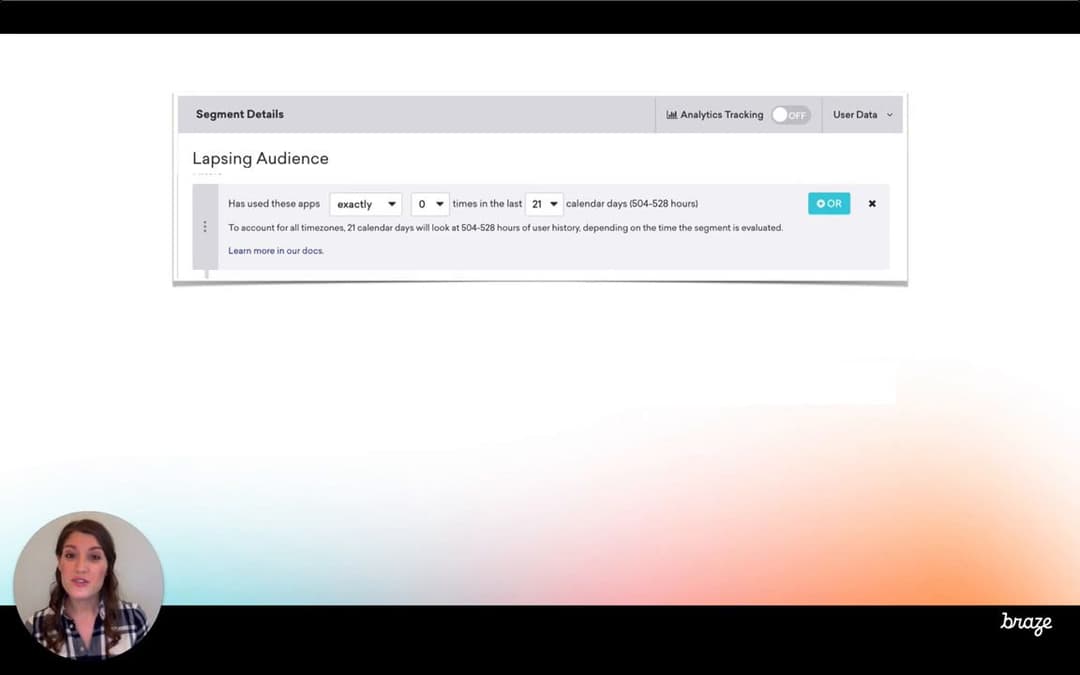The image size is (1080, 675).
Task: Select the Lapsing Audience segment title
Action: click(260, 159)
